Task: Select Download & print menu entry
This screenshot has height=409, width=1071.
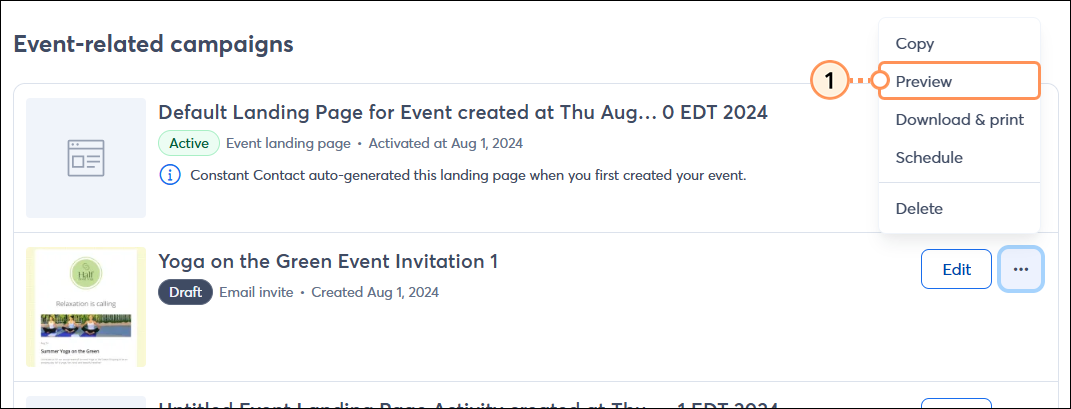Action: click(959, 119)
